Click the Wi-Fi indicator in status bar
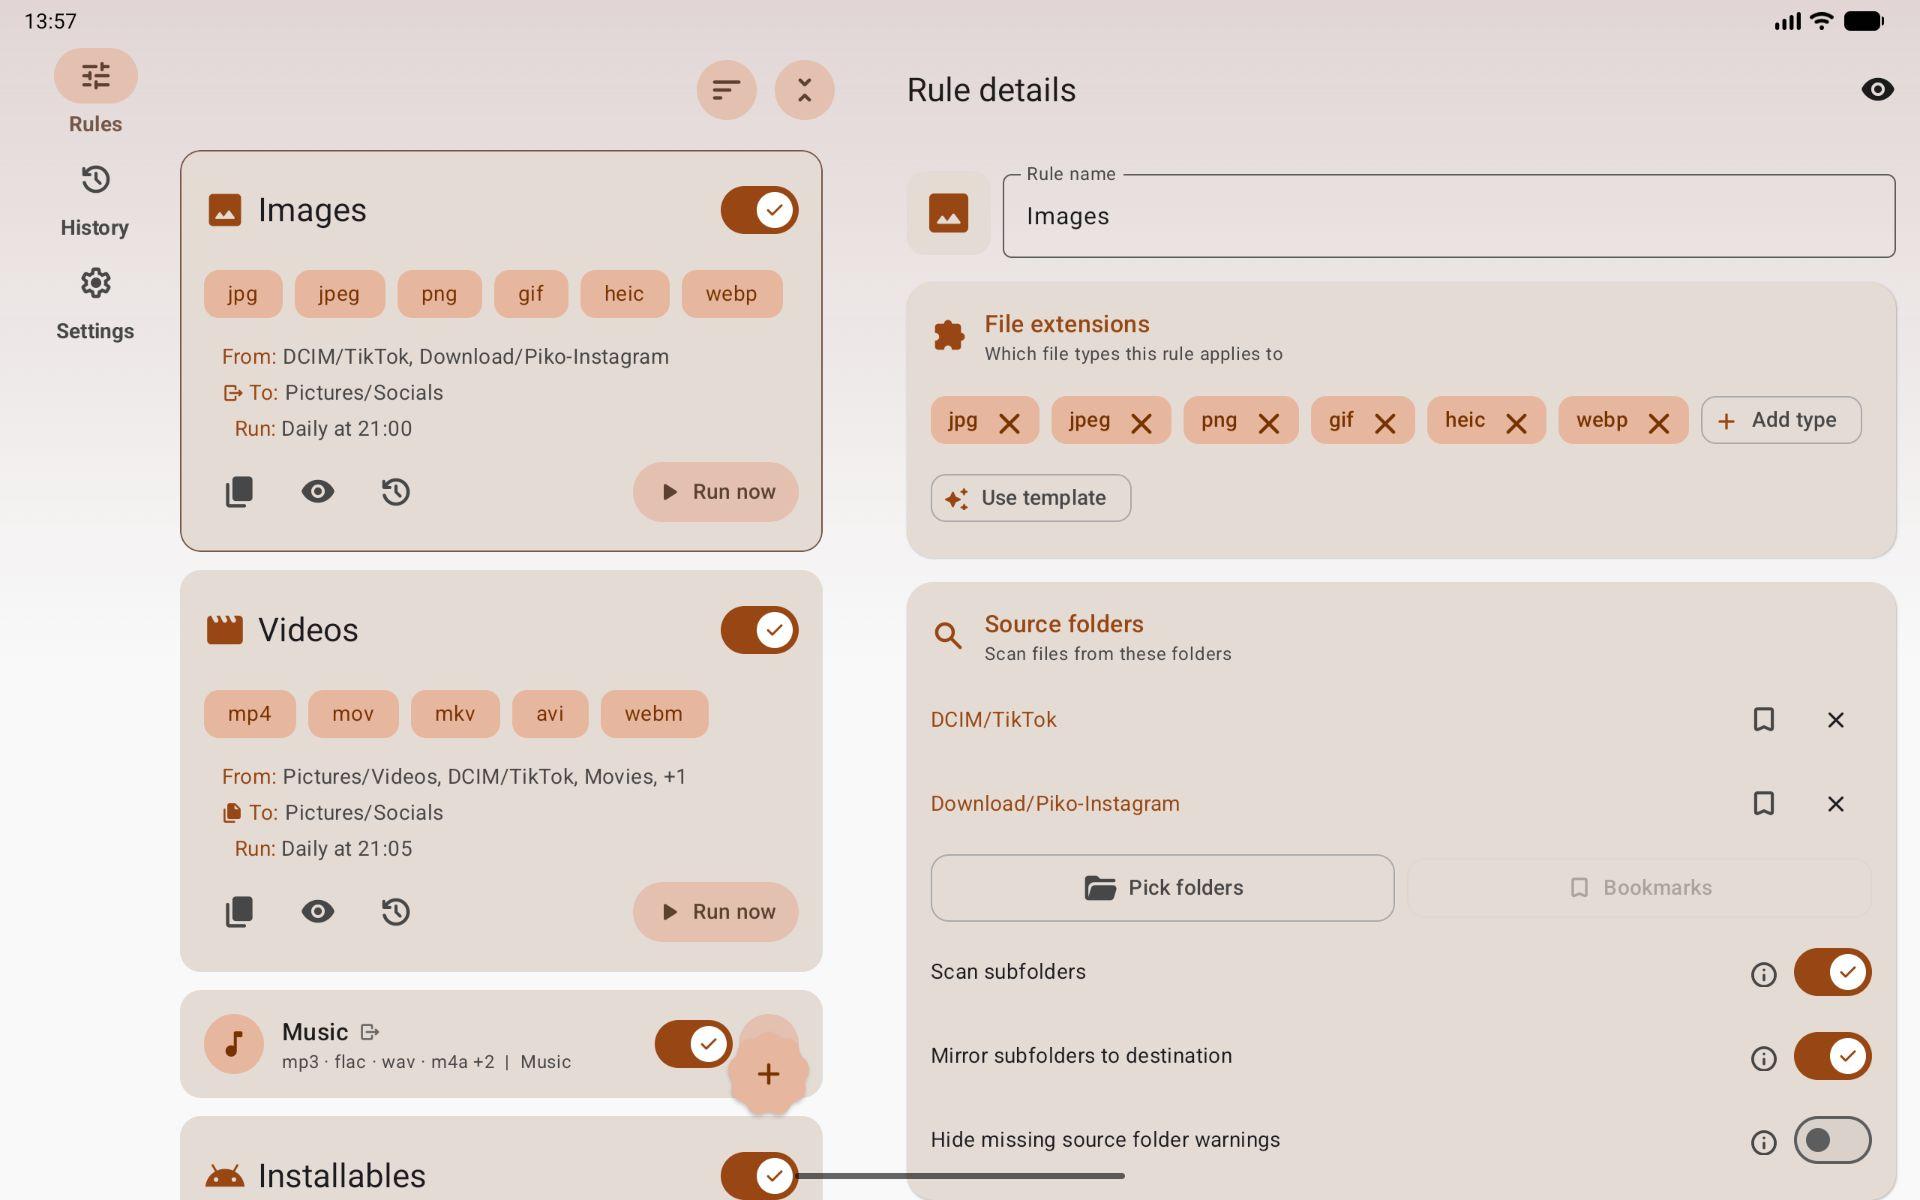 pyautogui.click(x=1822, y=21)
